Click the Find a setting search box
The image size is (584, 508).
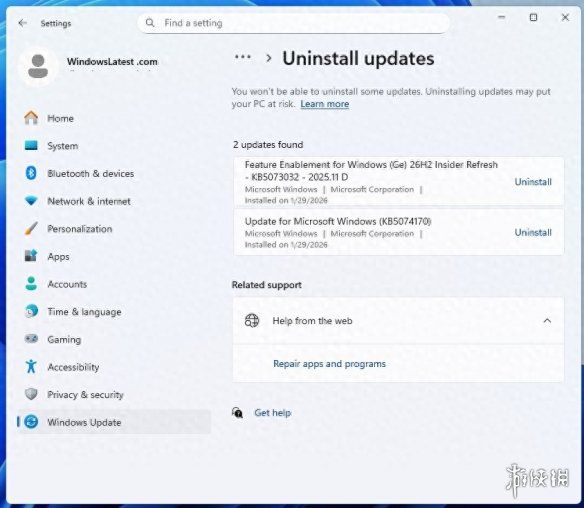pos(293,23)
